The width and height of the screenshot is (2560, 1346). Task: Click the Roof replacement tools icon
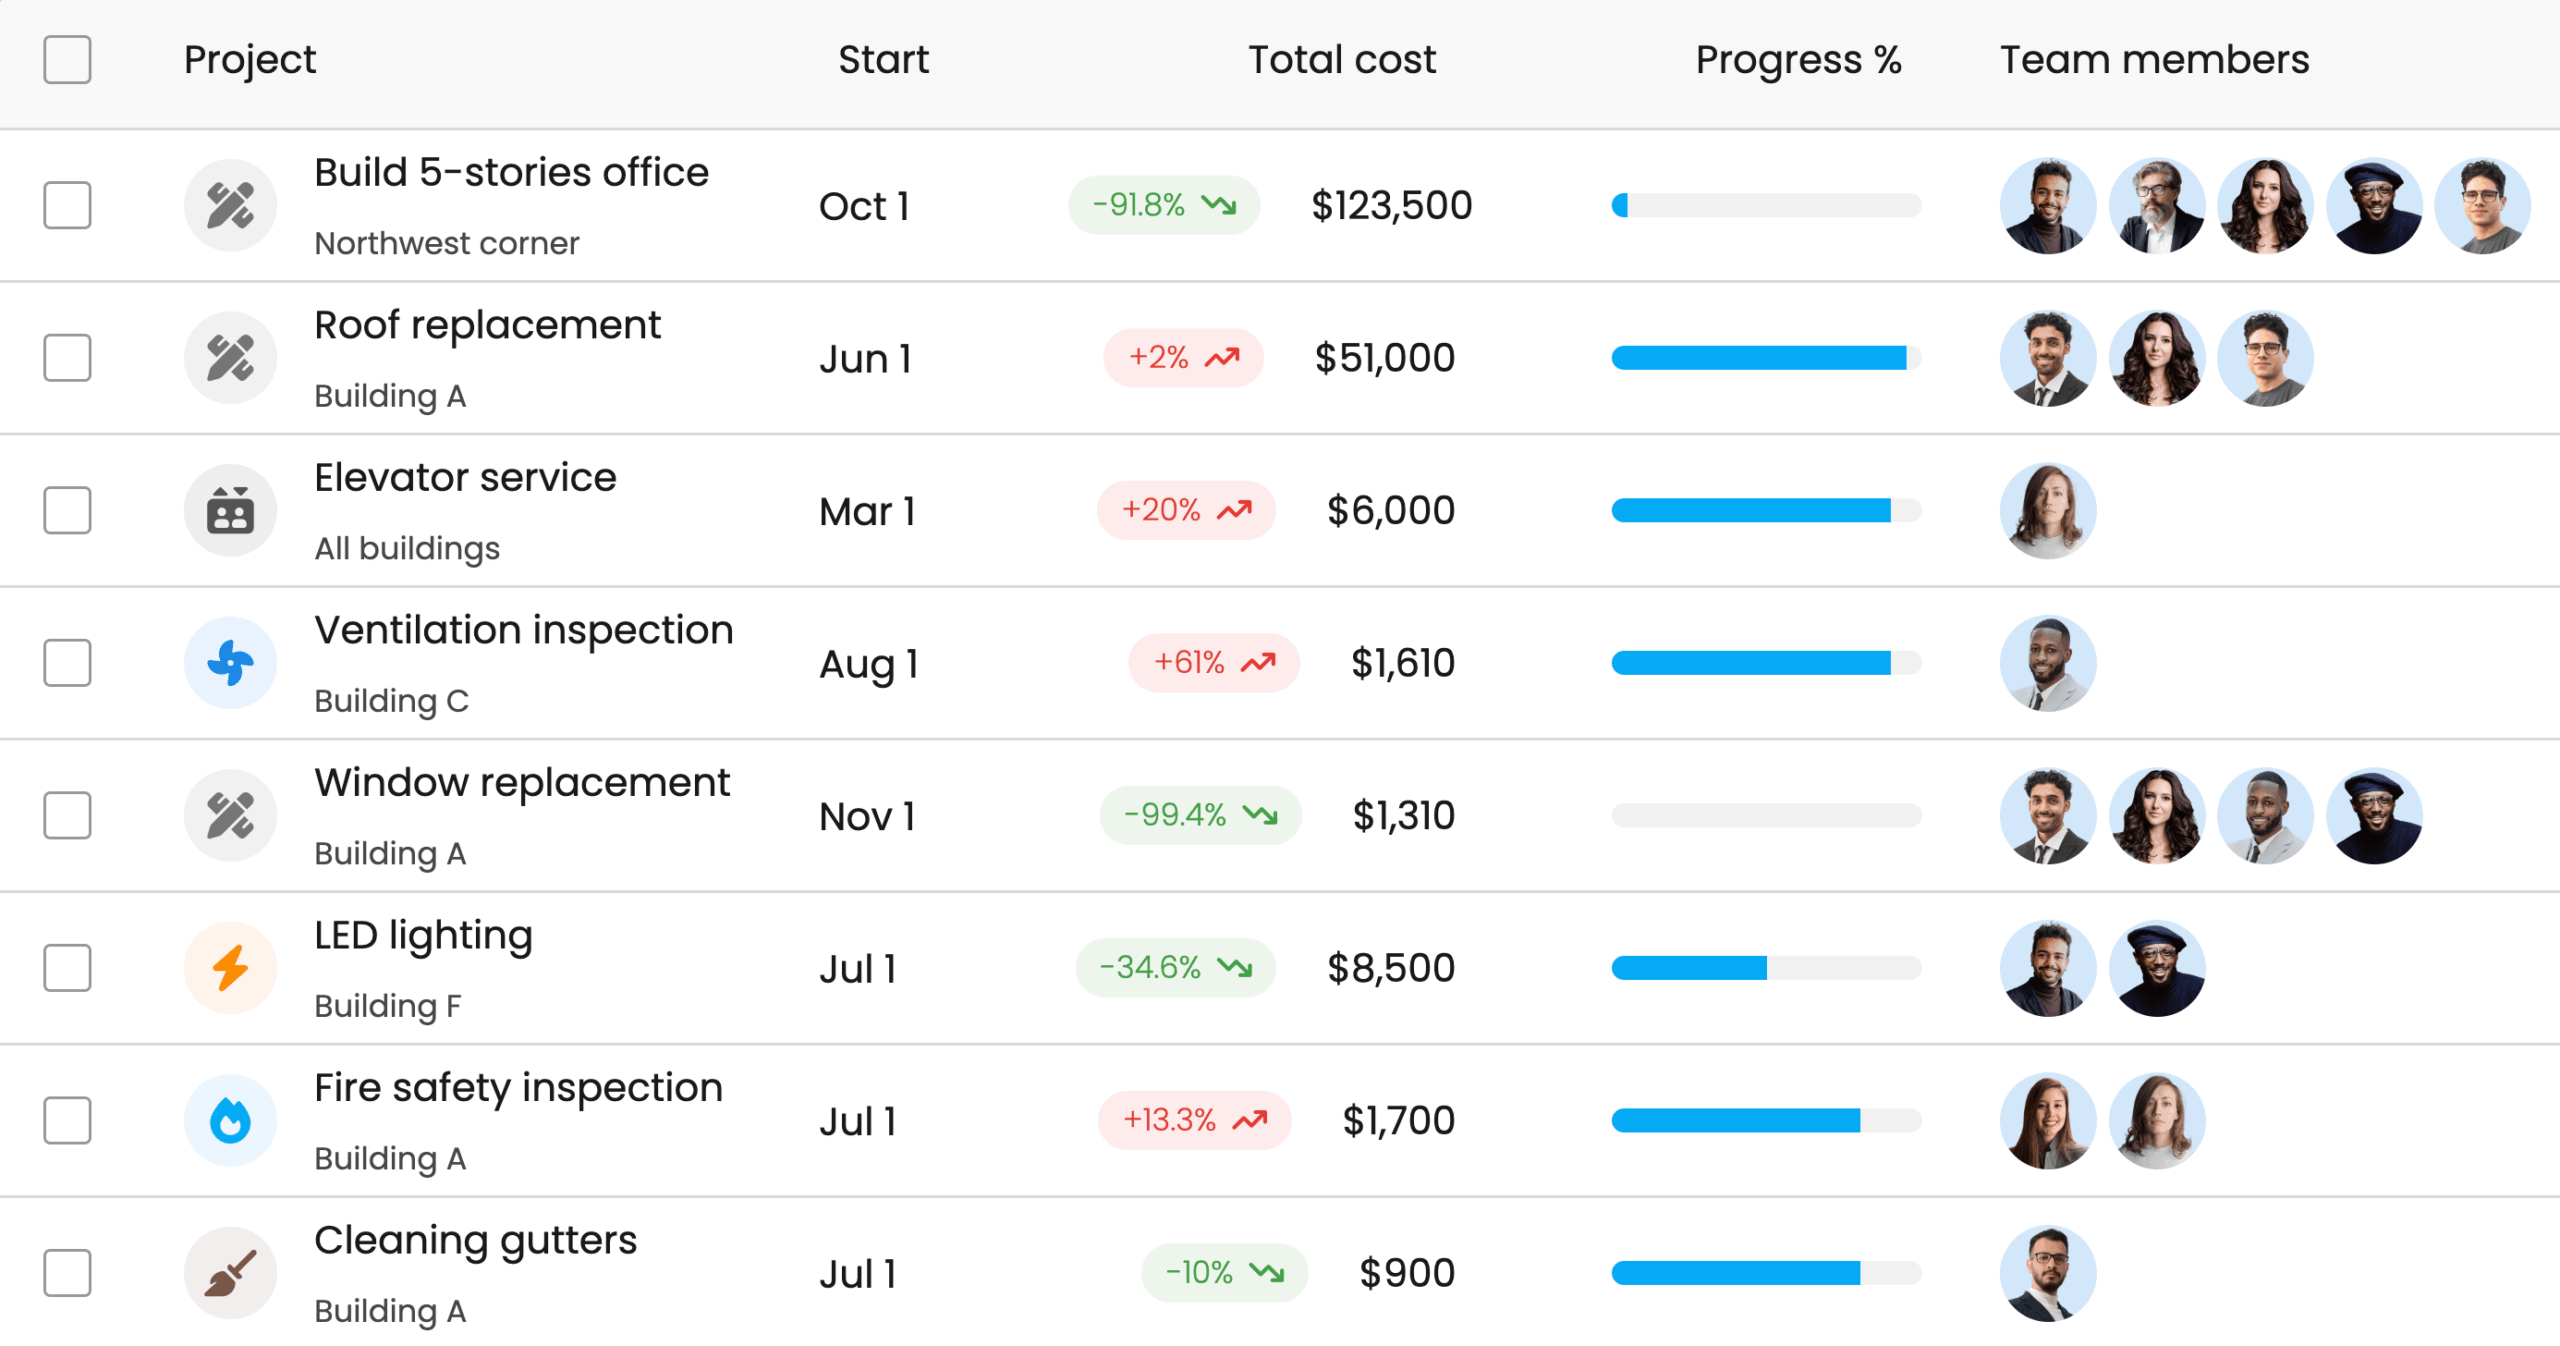(x=230, y=358)
